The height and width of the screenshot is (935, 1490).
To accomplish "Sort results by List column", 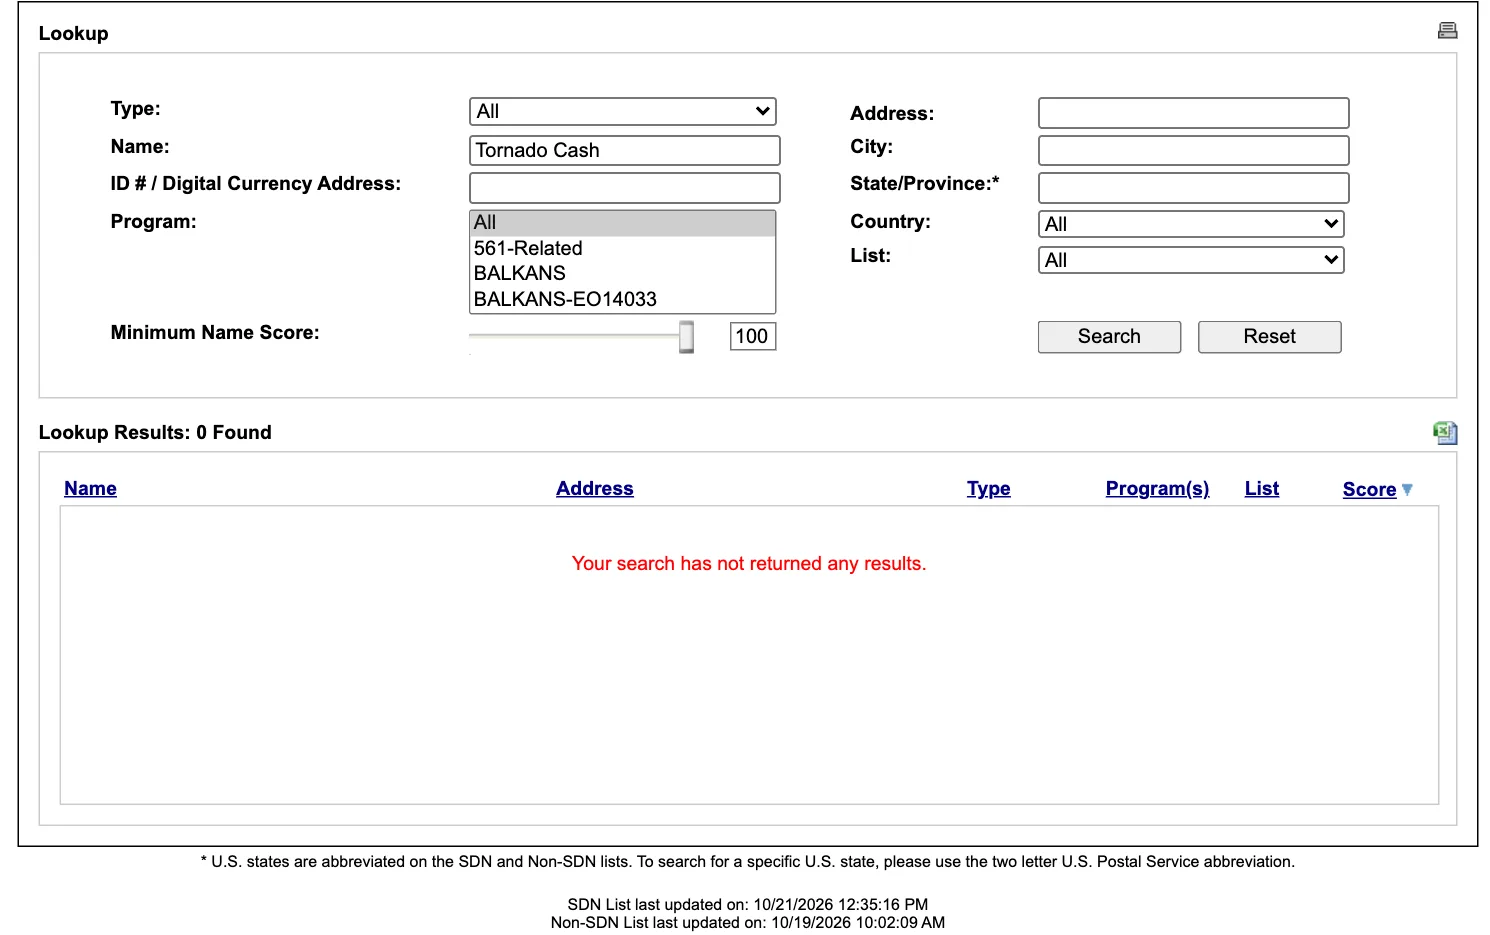I will coord(1262,488).
